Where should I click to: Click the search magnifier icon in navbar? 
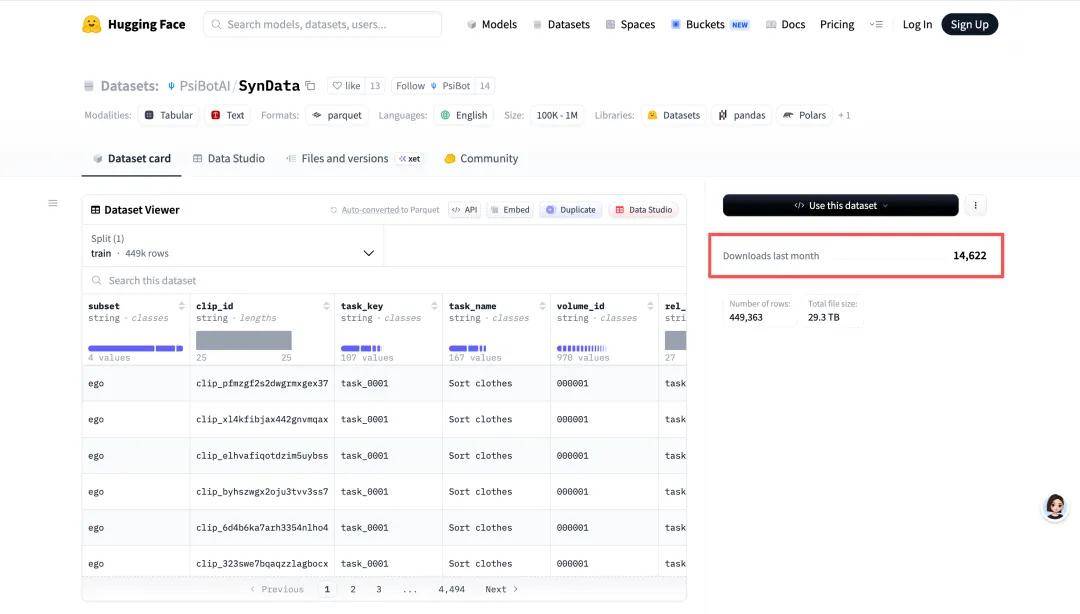pos(216,24)
